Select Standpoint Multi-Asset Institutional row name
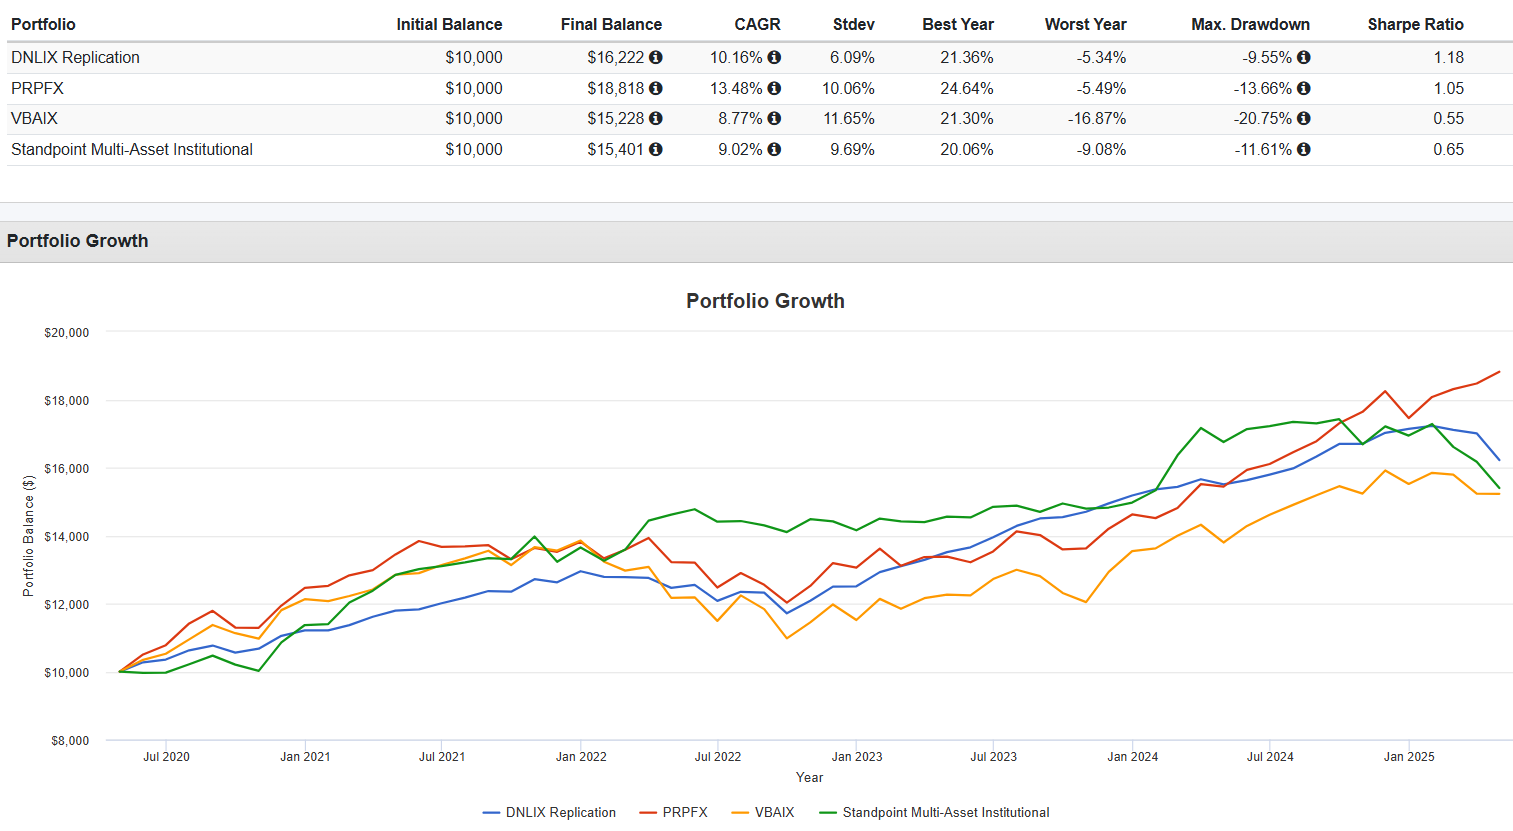 pyautogui.click(x=132, y=149)
